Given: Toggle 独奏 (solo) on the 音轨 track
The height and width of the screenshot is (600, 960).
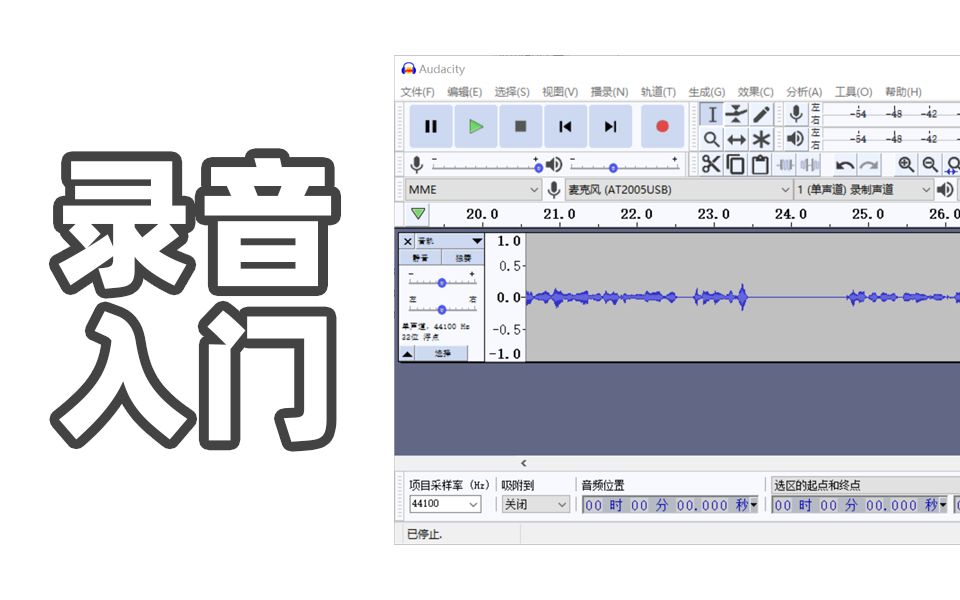Looking at the screenshot, I should (x=463, y=257).
